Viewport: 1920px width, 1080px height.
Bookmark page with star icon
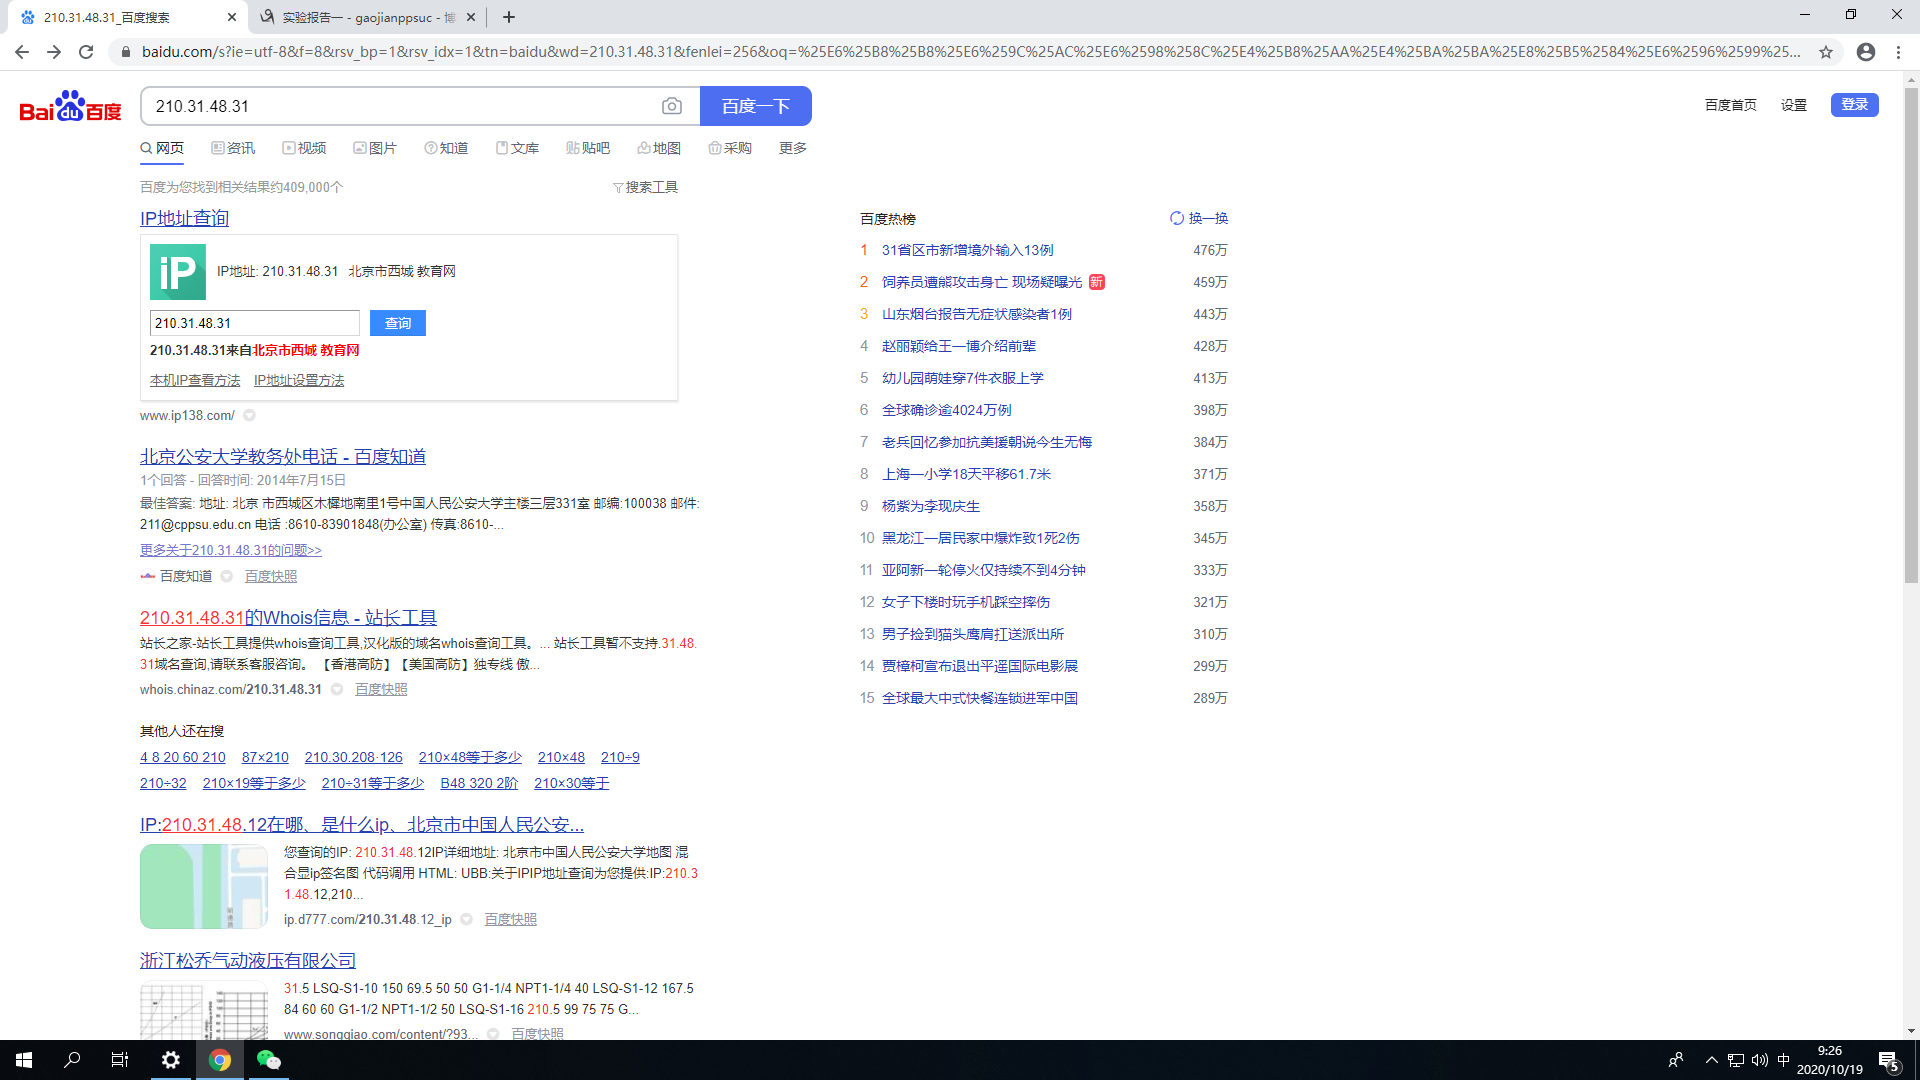pos(1826,52)
